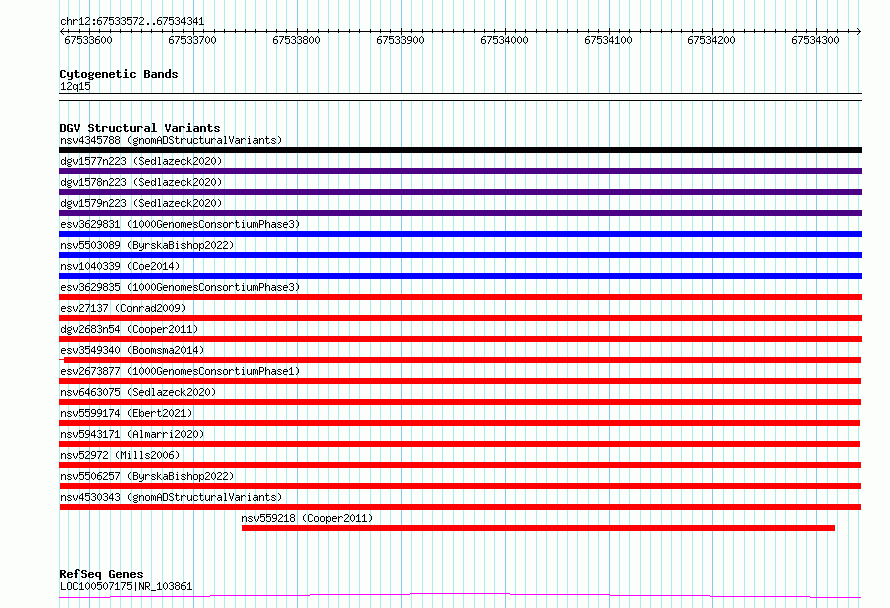Click the purple dgv1579n223 variant bar
Viewport: 890px width, 608px height.
click(x=460, y=213)
